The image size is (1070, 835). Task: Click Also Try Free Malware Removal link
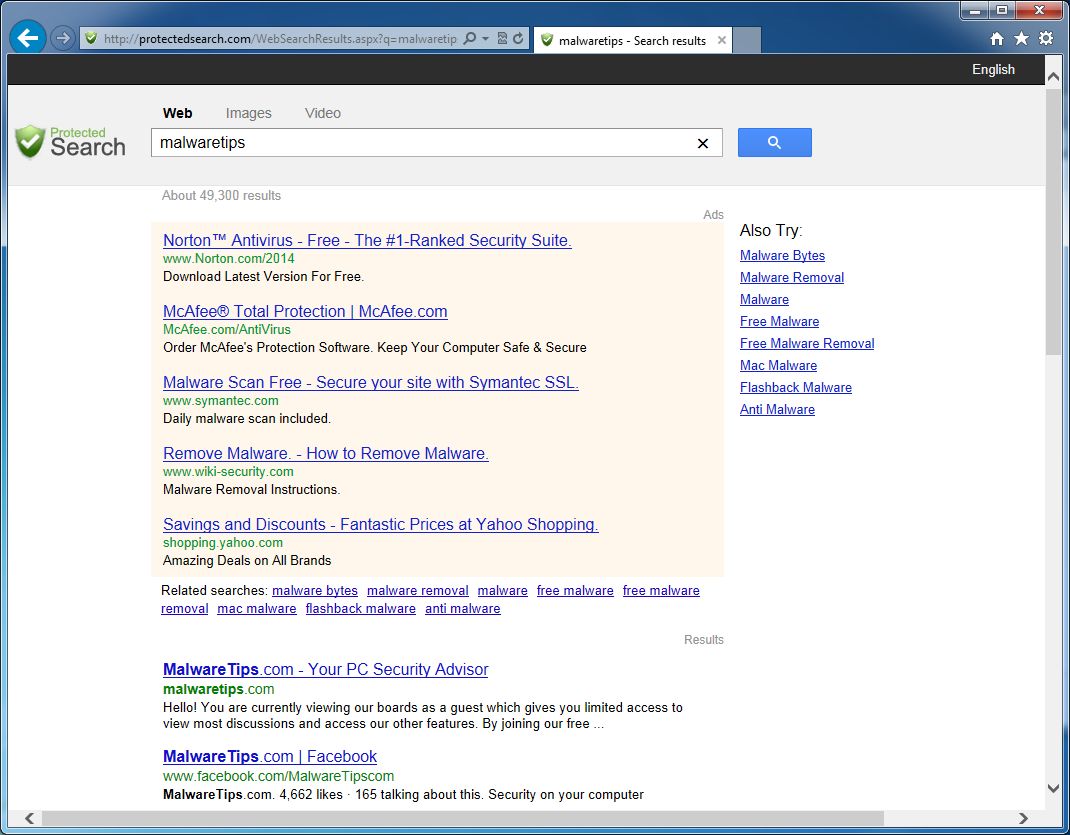click(x=807, y=343)
